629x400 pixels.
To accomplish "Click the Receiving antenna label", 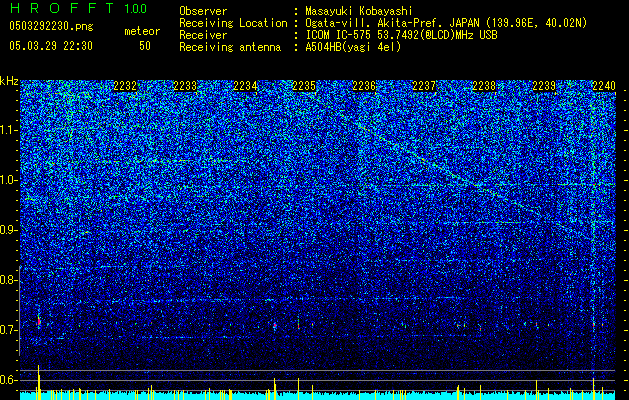I will (230, 47).
